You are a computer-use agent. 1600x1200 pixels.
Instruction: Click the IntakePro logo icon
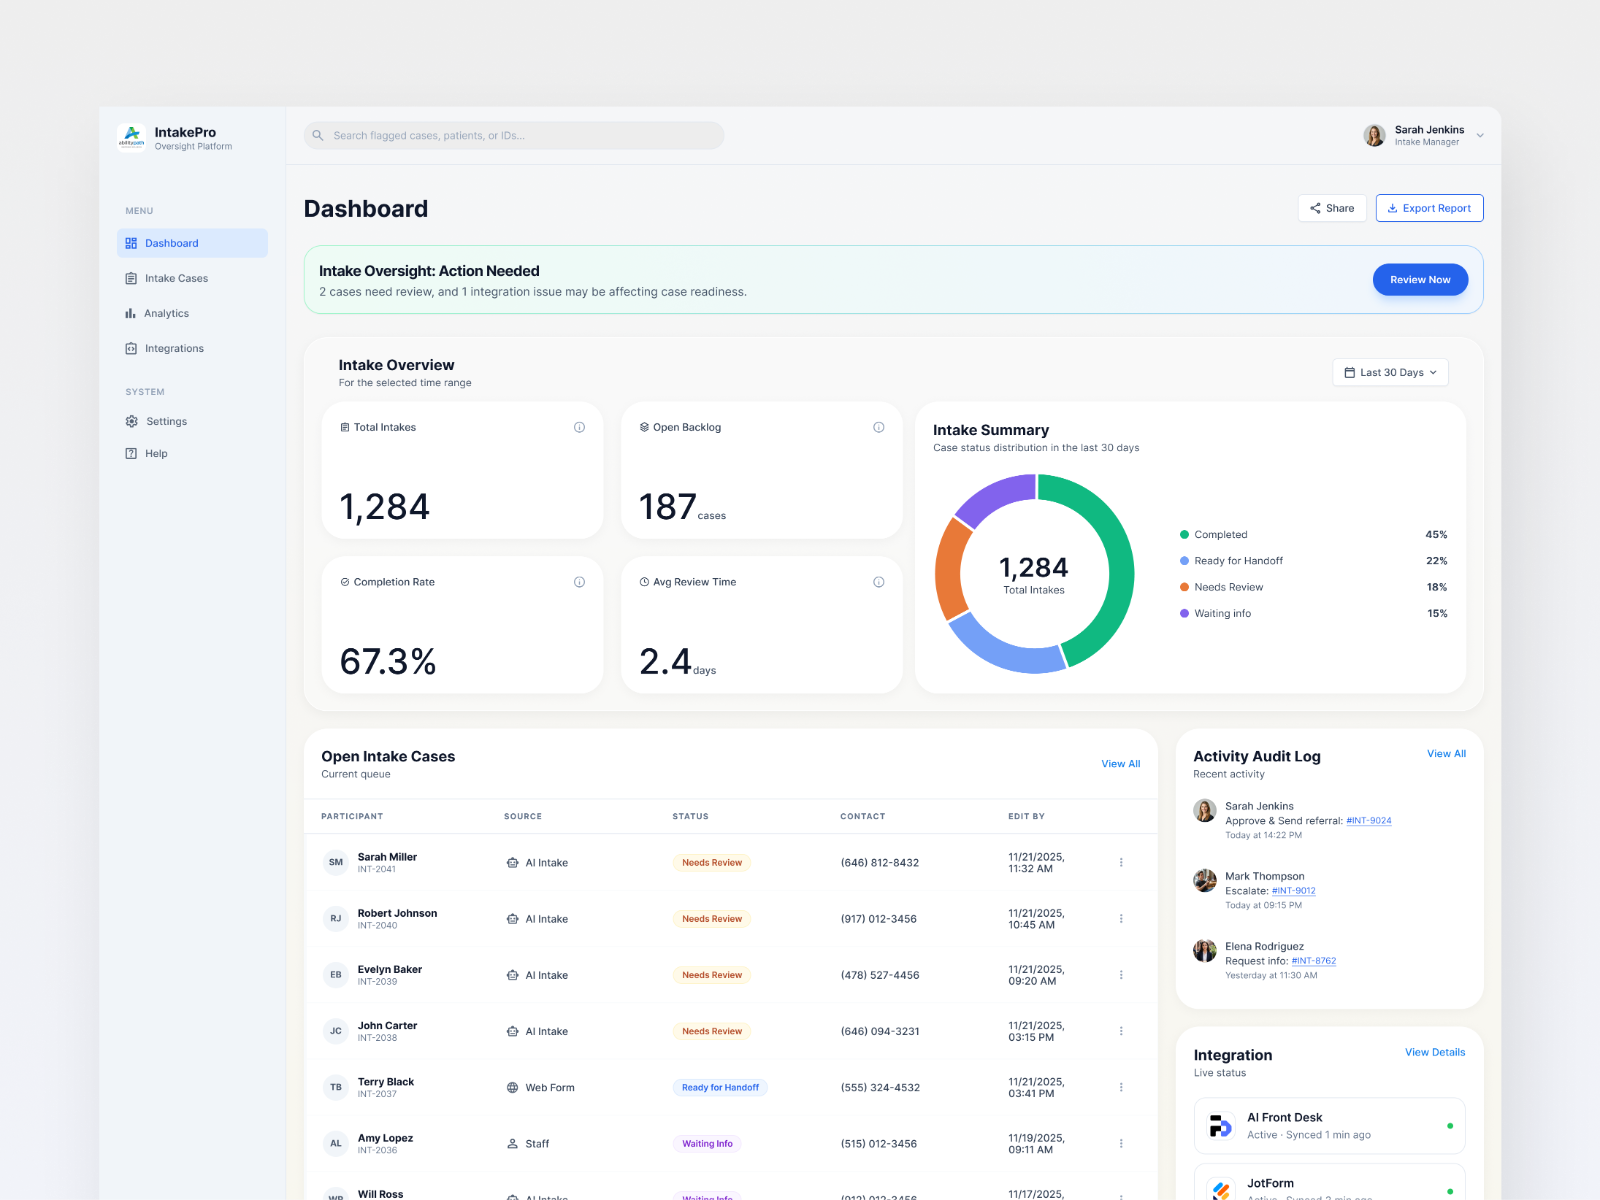[x=132, y=136]
